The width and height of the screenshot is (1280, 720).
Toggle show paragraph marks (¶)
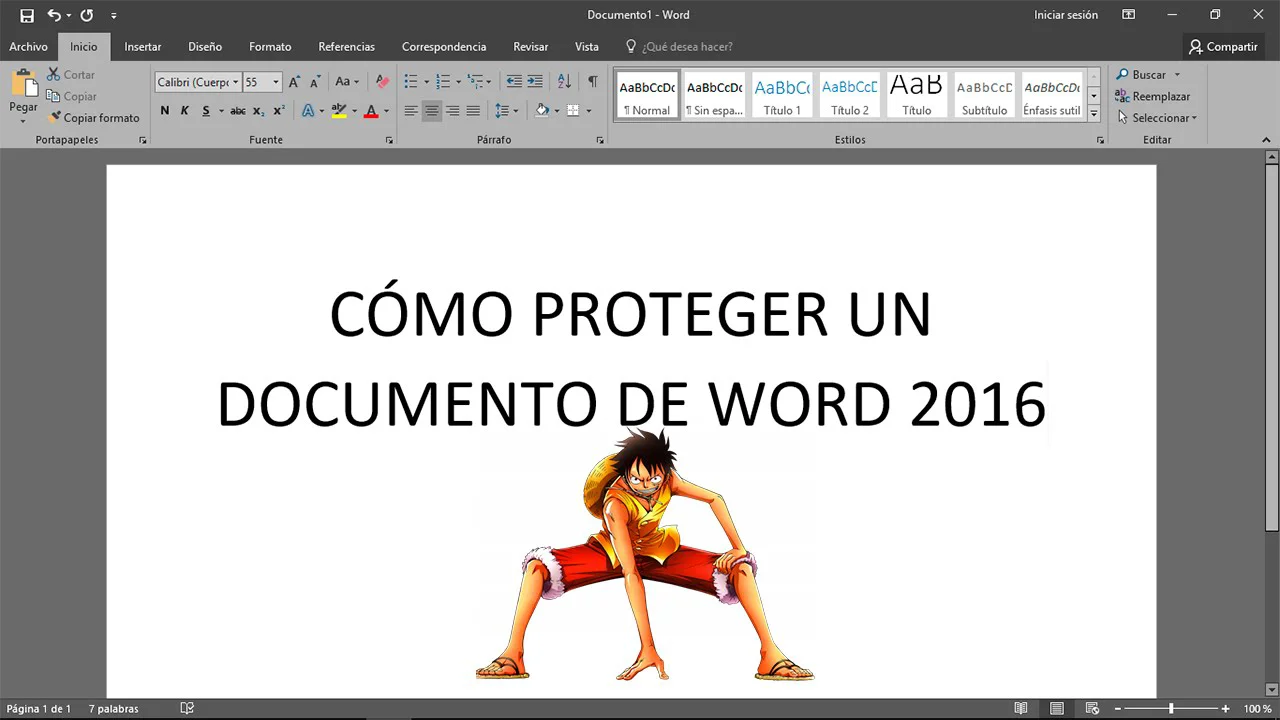[593, 82]
